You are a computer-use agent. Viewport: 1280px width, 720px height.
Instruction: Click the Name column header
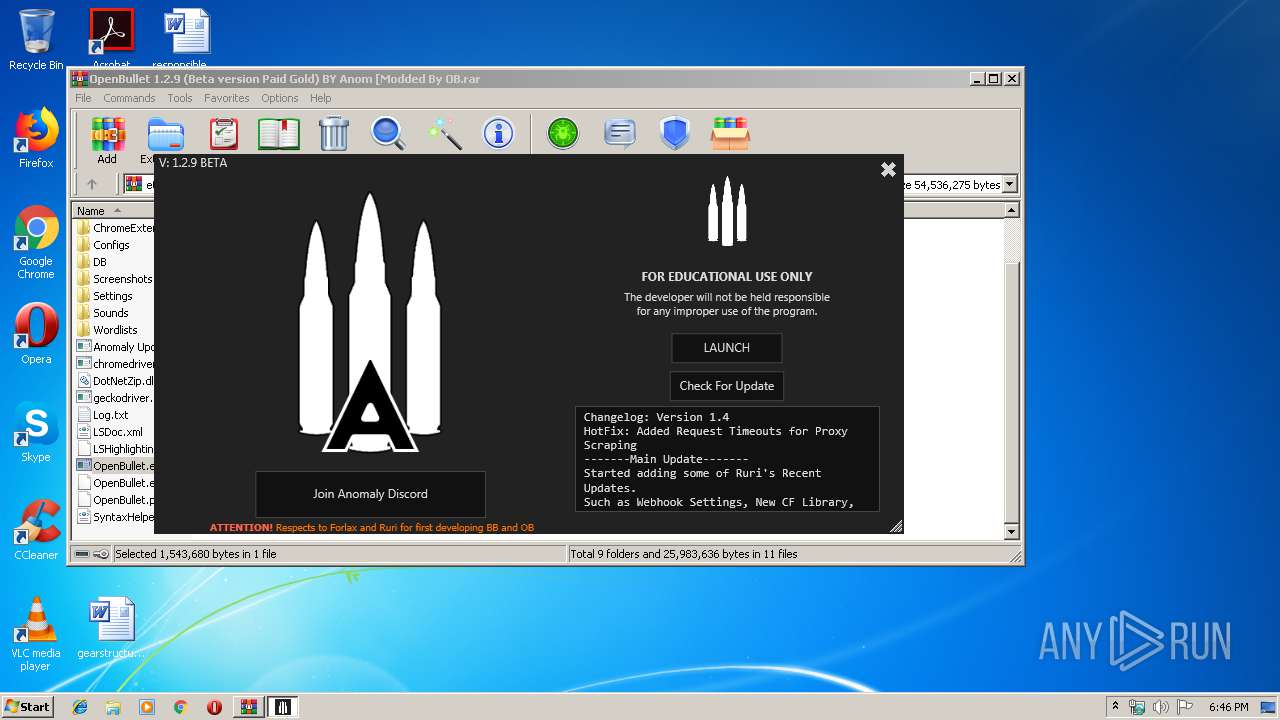113,210
